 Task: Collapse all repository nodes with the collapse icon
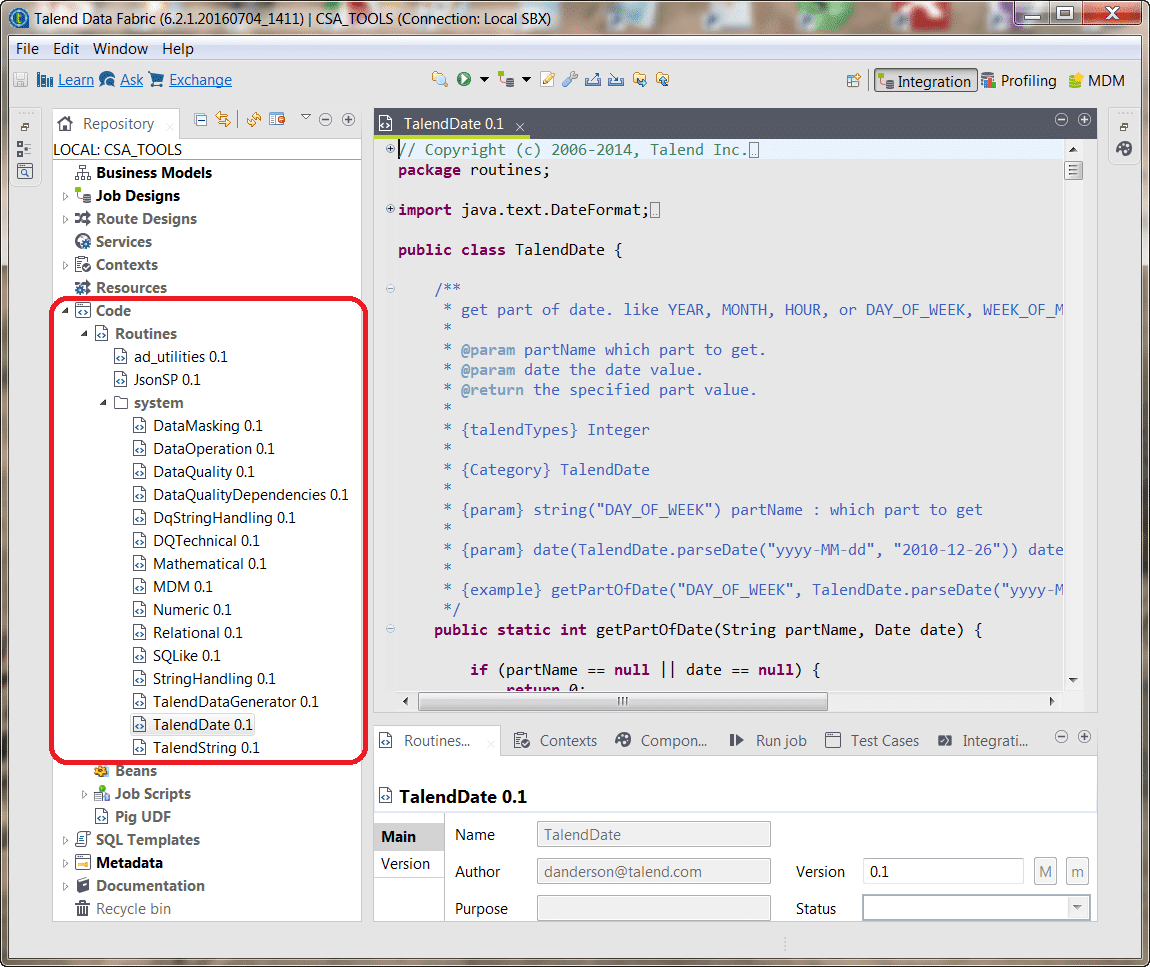click(x=201, y=119)
